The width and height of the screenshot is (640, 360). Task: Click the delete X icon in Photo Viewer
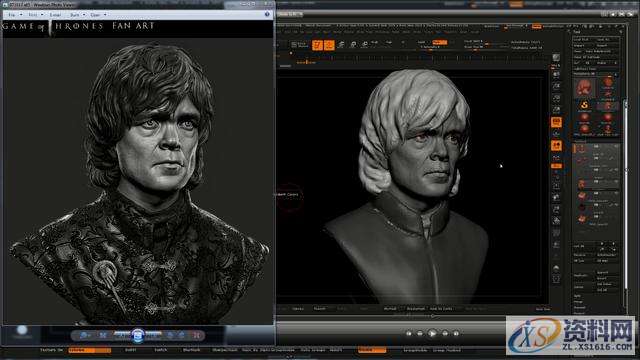[197, 335]
